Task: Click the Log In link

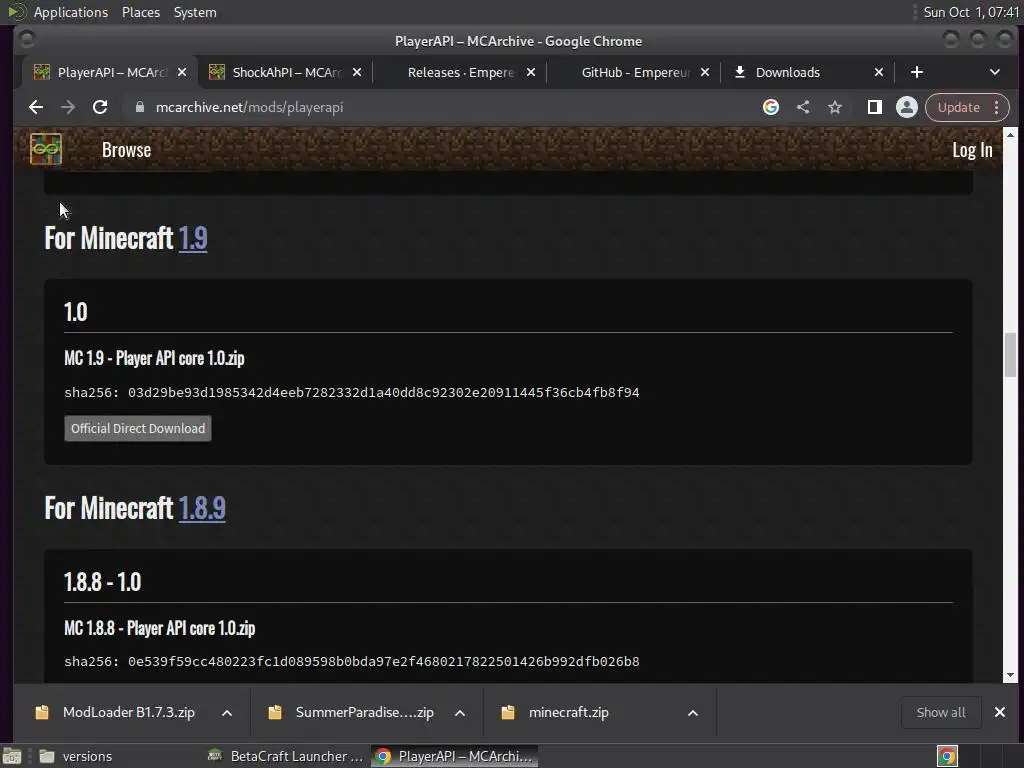Action: click(x=972, y=150)
